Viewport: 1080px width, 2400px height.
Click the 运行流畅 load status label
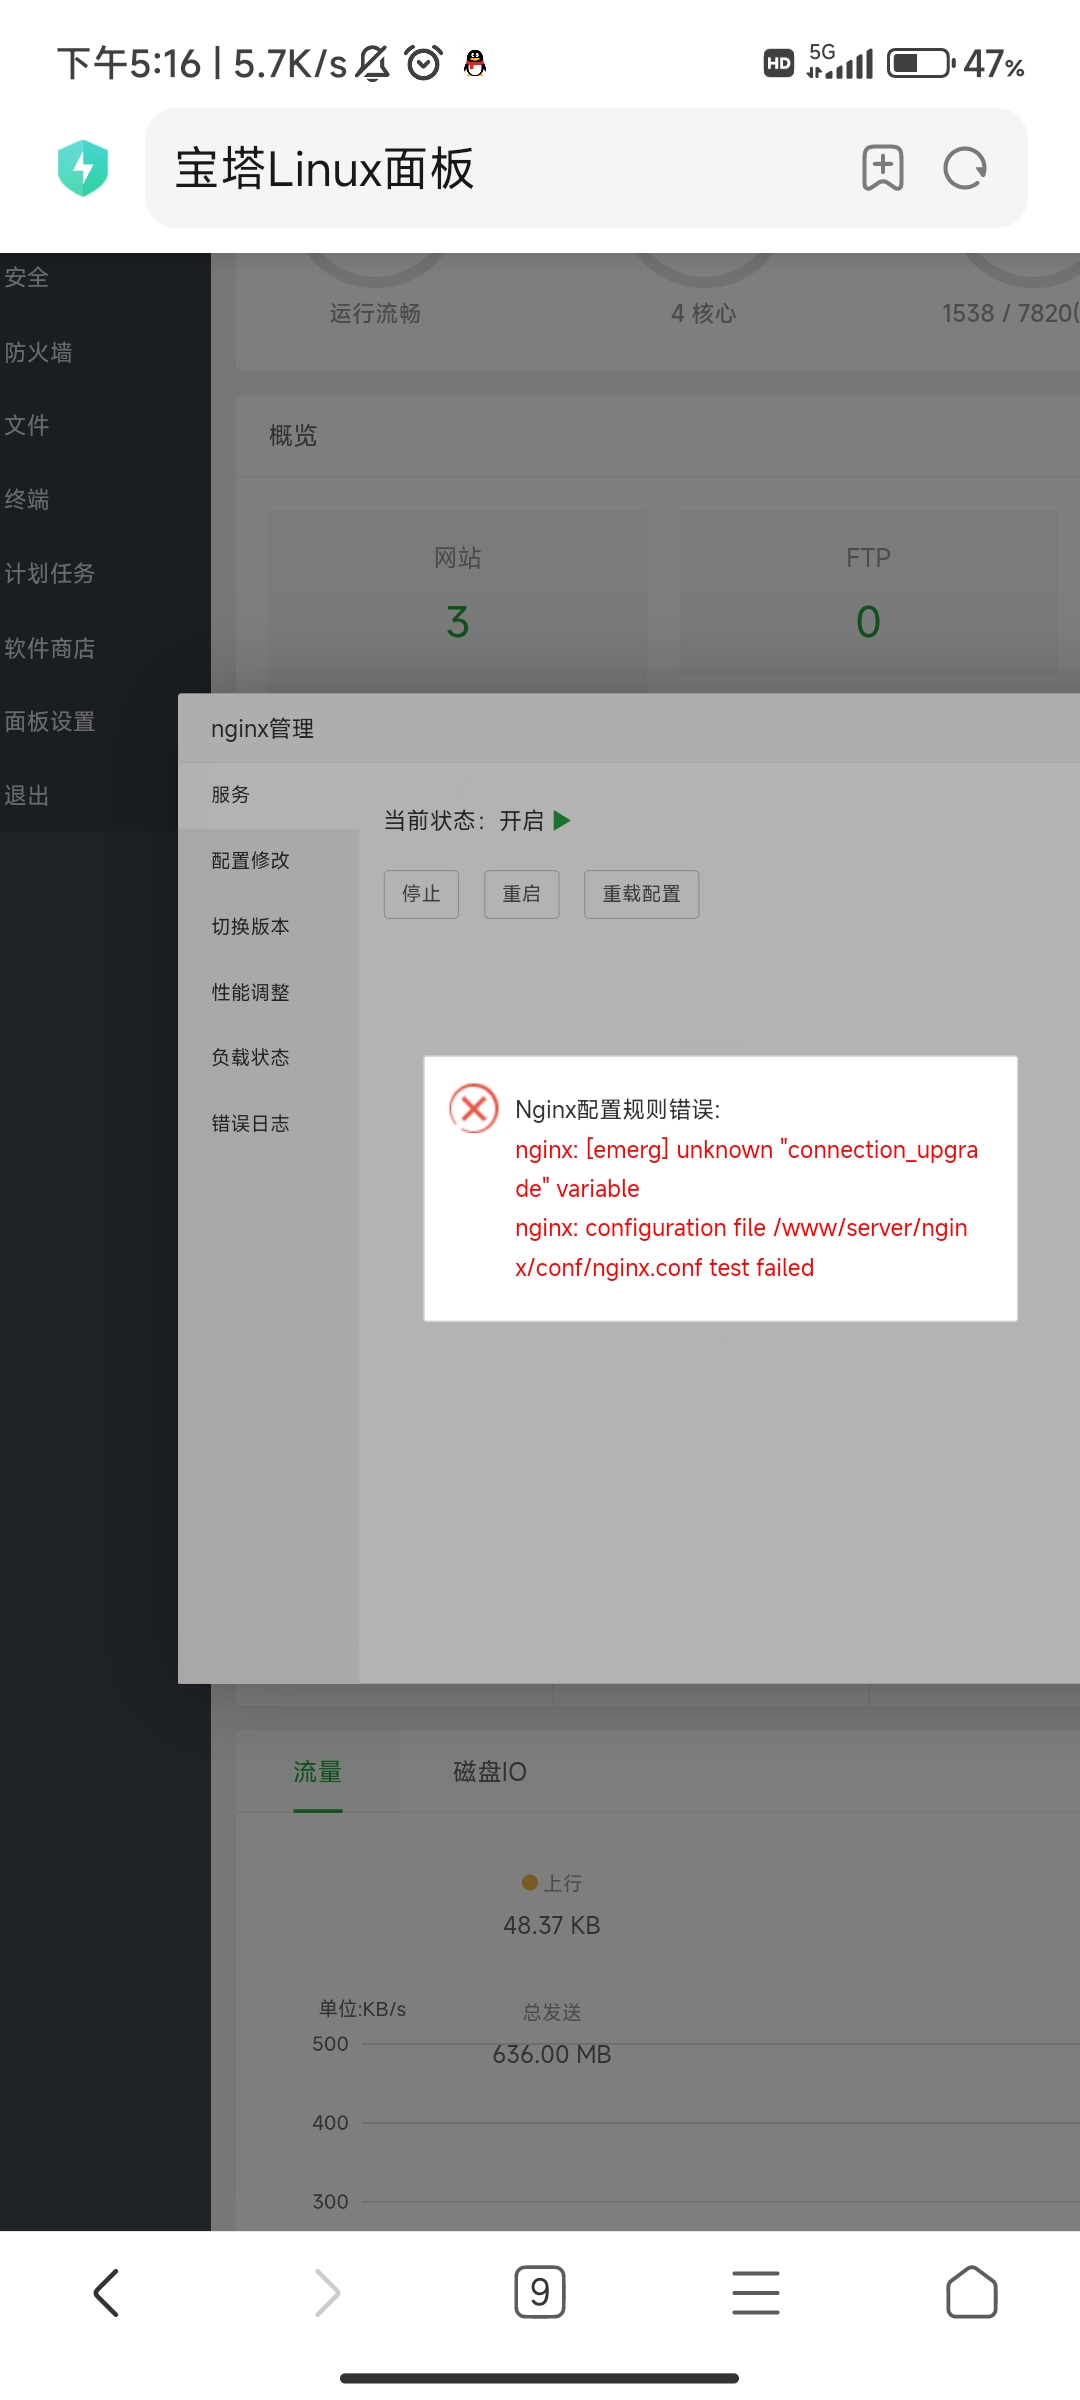click(375, 314)
